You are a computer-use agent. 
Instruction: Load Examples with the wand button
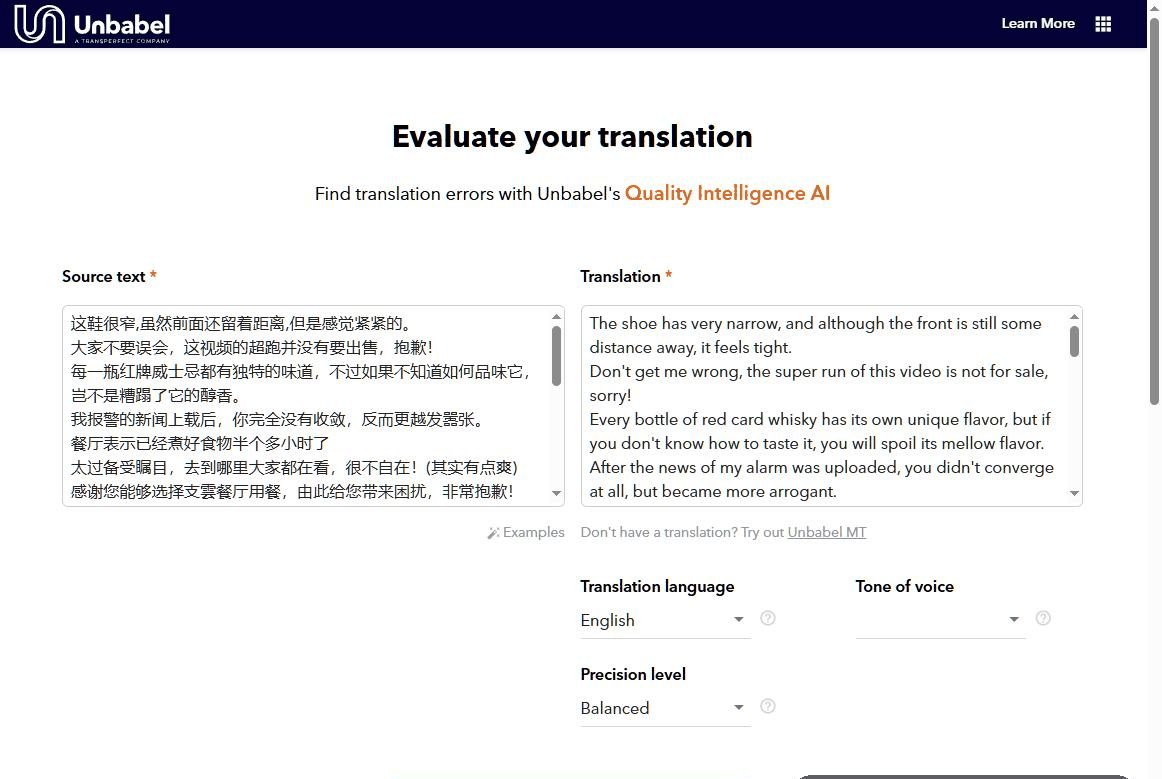(525, 532)
